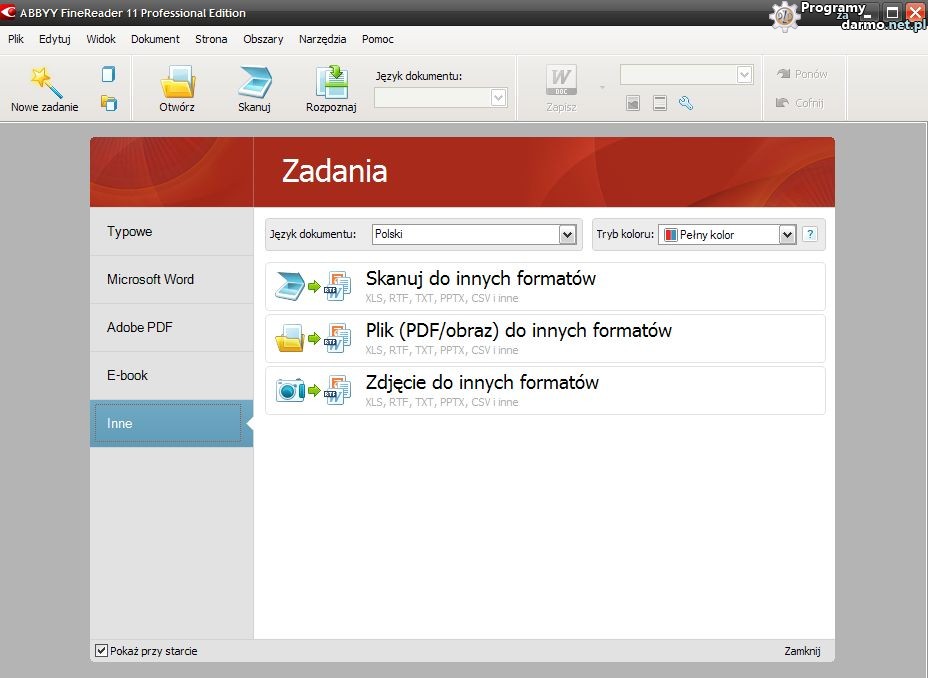Click the wrench settings icon in the toolbar
The height and width of the screenshot is (678, 928).
pos(686,103)
